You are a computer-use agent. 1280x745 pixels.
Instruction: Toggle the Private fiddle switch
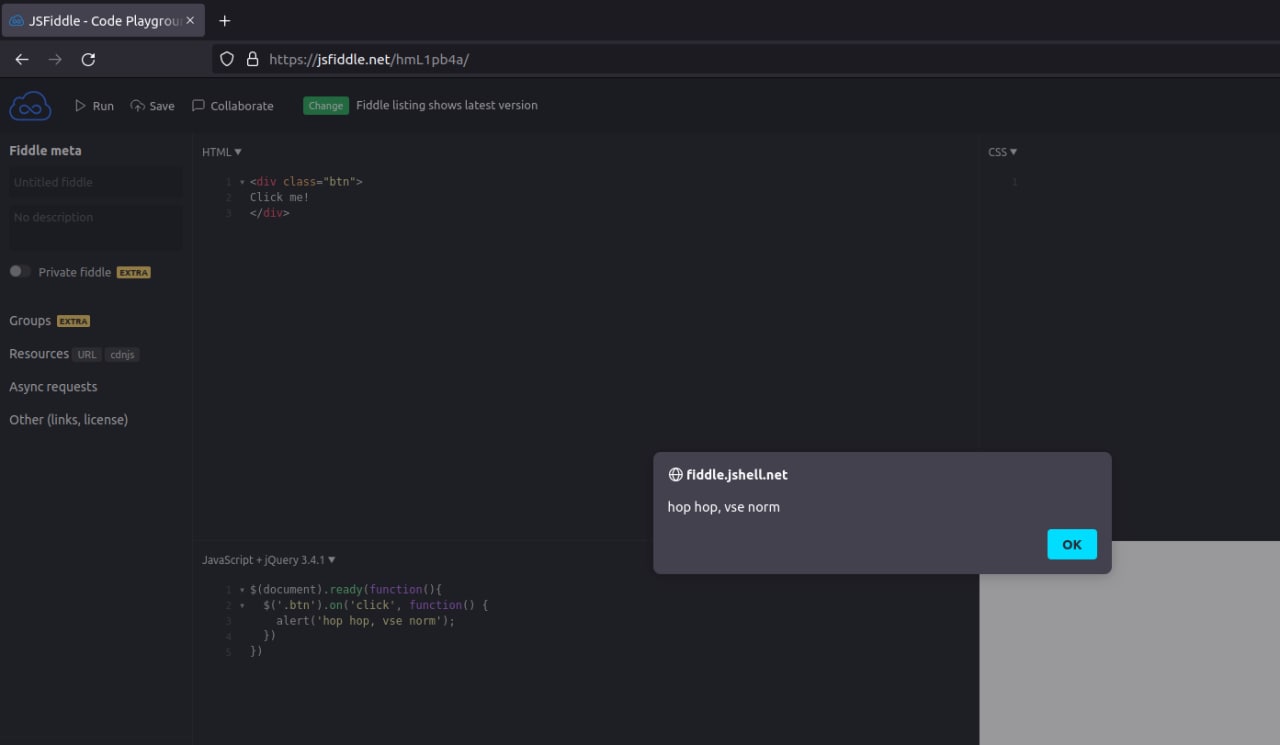point(20,271)
